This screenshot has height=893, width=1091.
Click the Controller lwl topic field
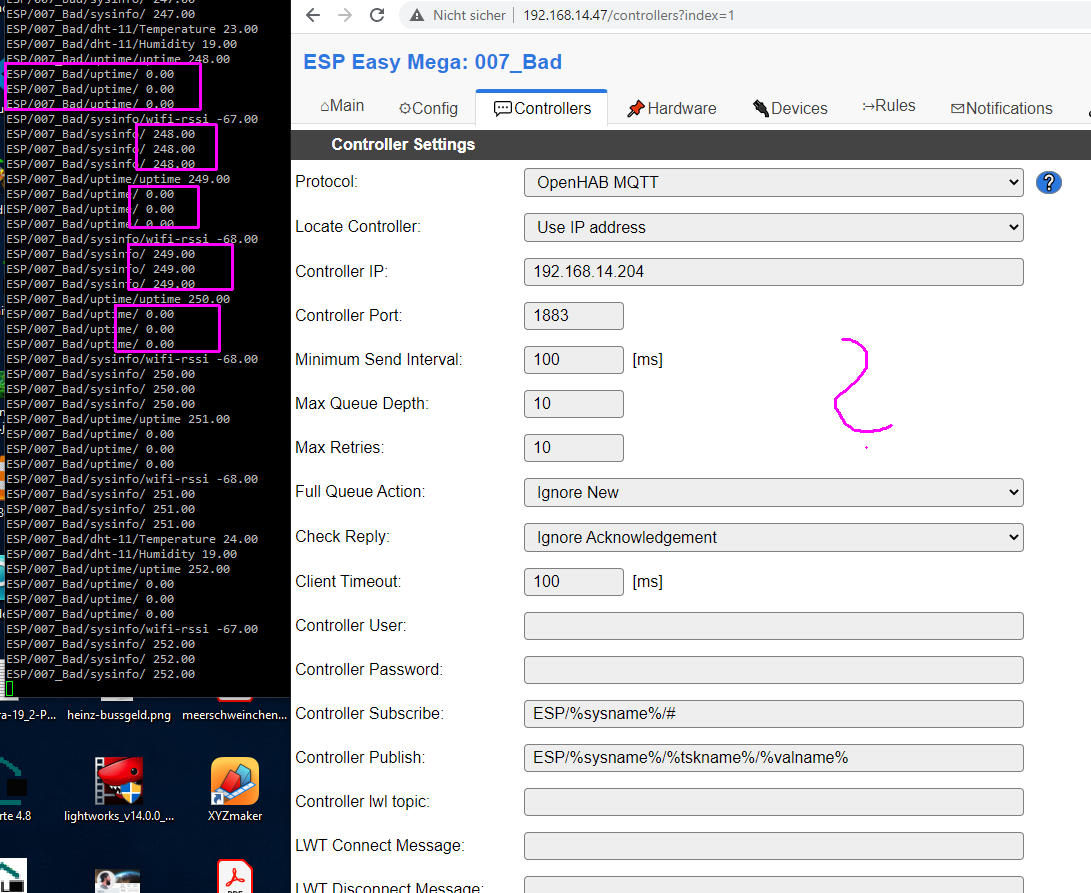773,802
